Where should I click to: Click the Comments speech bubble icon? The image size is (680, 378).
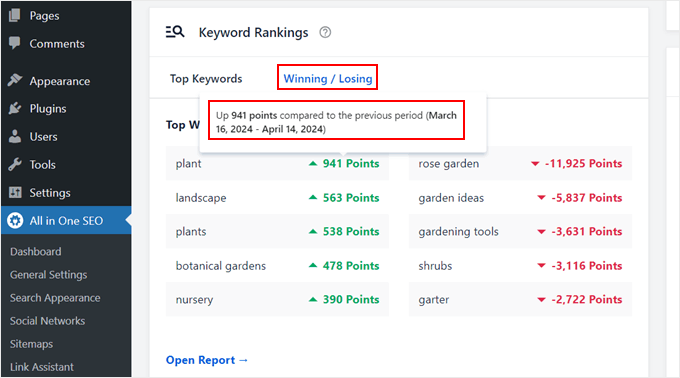pos(15,43)
